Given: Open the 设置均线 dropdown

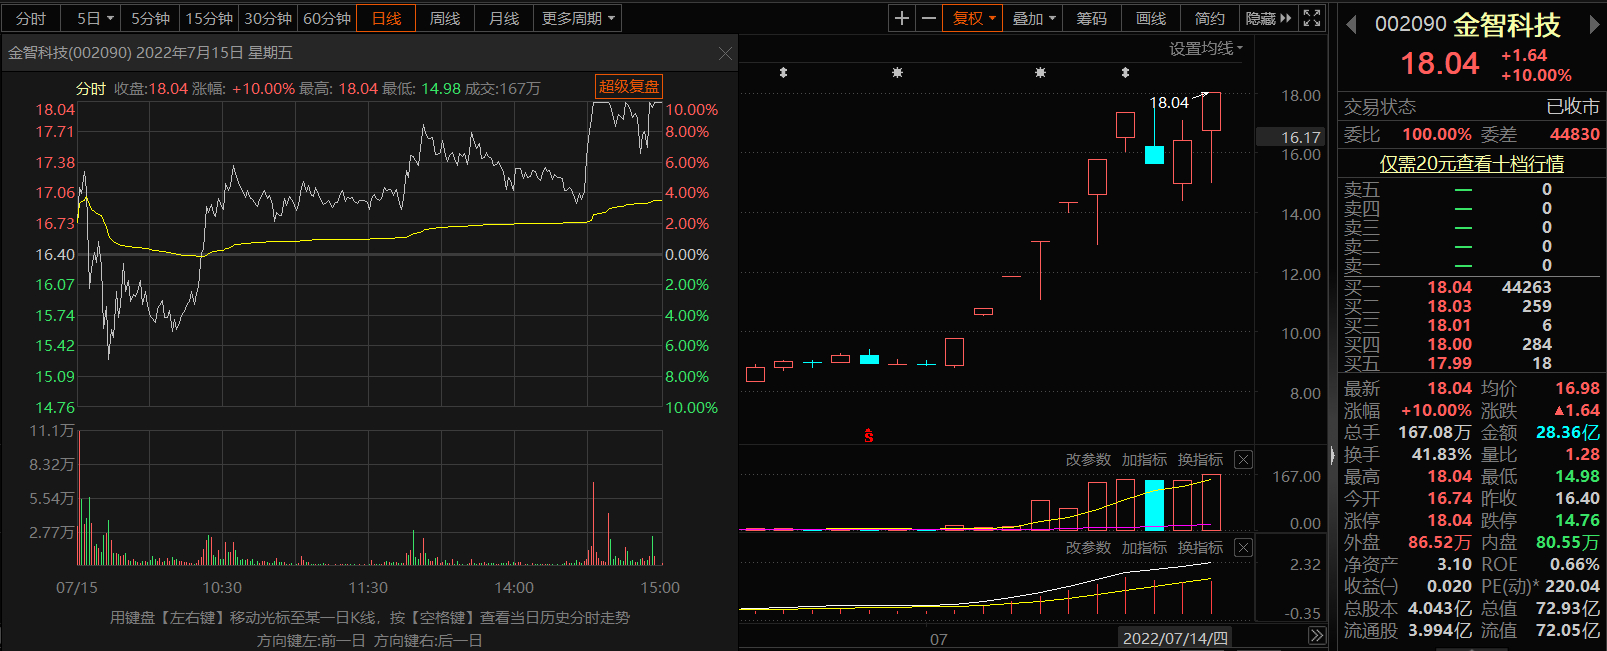Looking at the screenshot, I should pyautogui.click(x=1206, y=48).
